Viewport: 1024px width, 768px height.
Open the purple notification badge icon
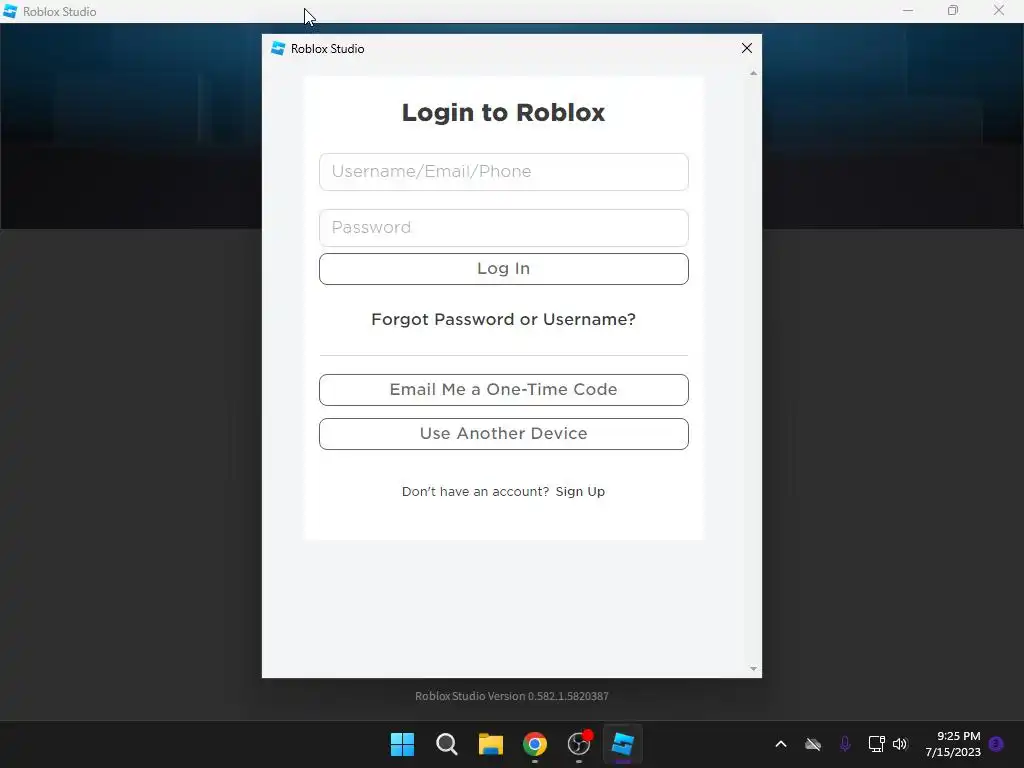point(996,744)
